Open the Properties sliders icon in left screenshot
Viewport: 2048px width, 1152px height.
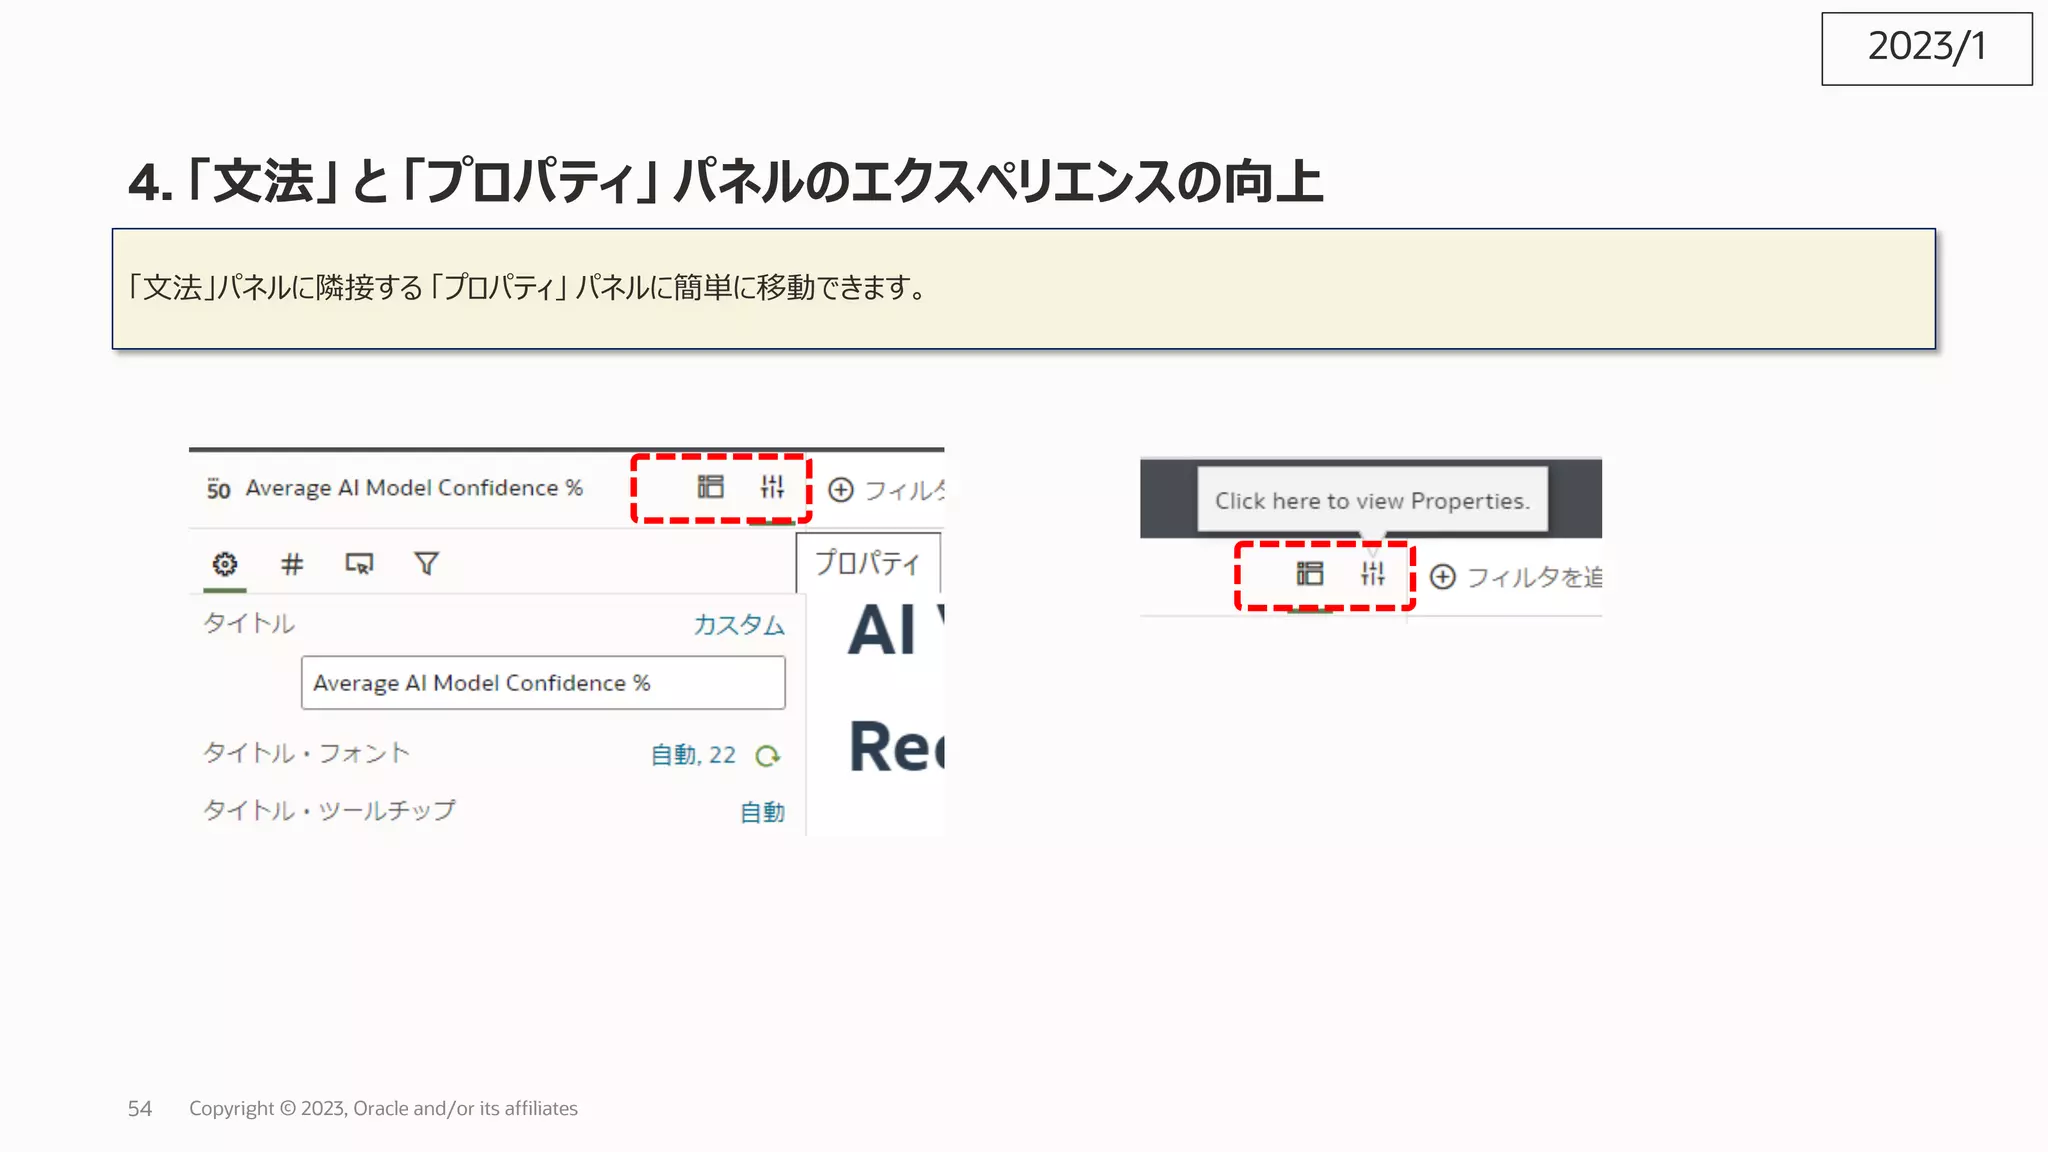[x=772, y=487]
